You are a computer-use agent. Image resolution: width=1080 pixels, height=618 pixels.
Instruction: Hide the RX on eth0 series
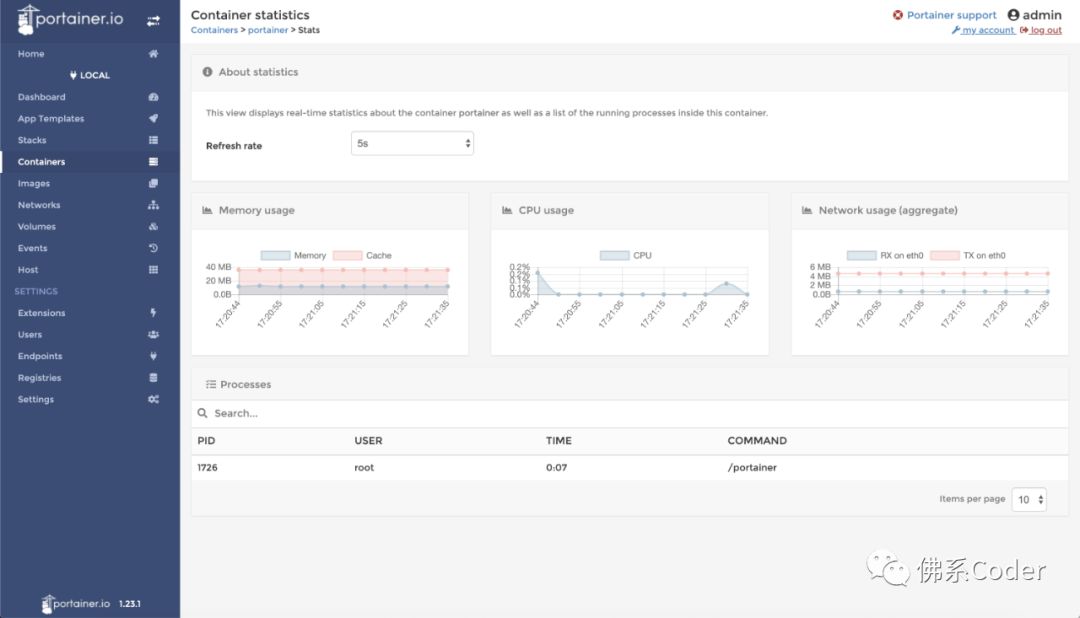pyautogui.click(x=861, y=256)
